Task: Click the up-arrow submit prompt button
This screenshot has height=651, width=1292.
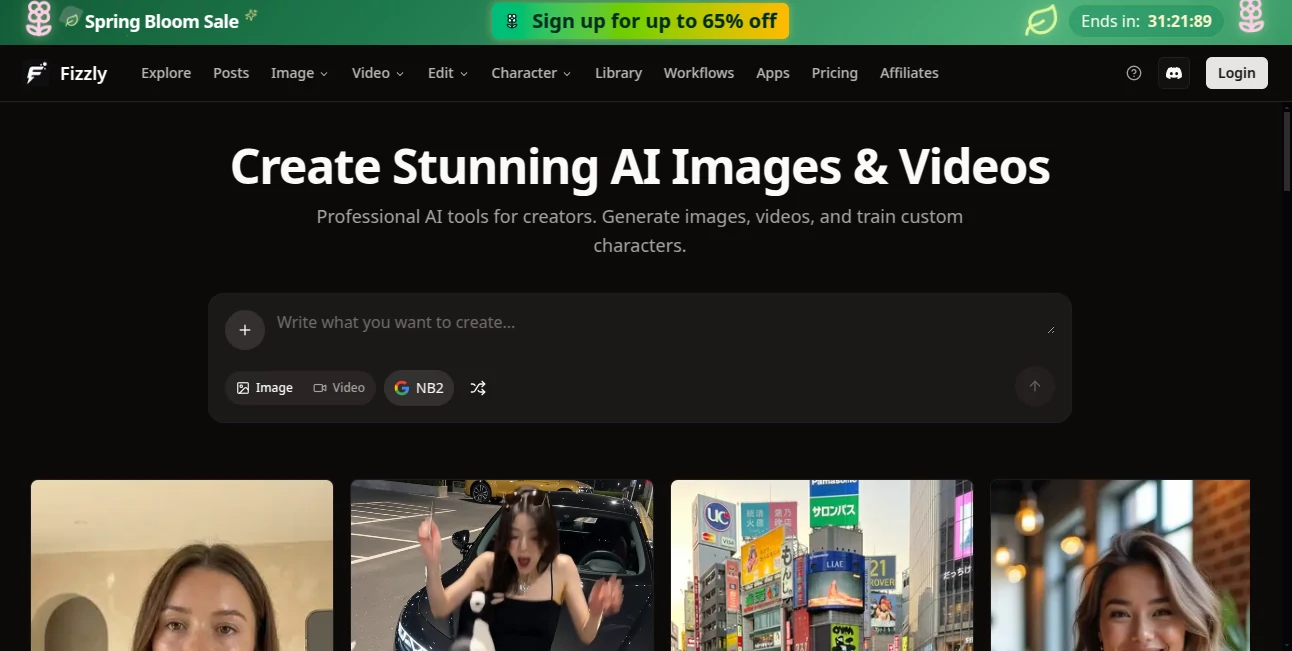Action: coord(1035,386)
